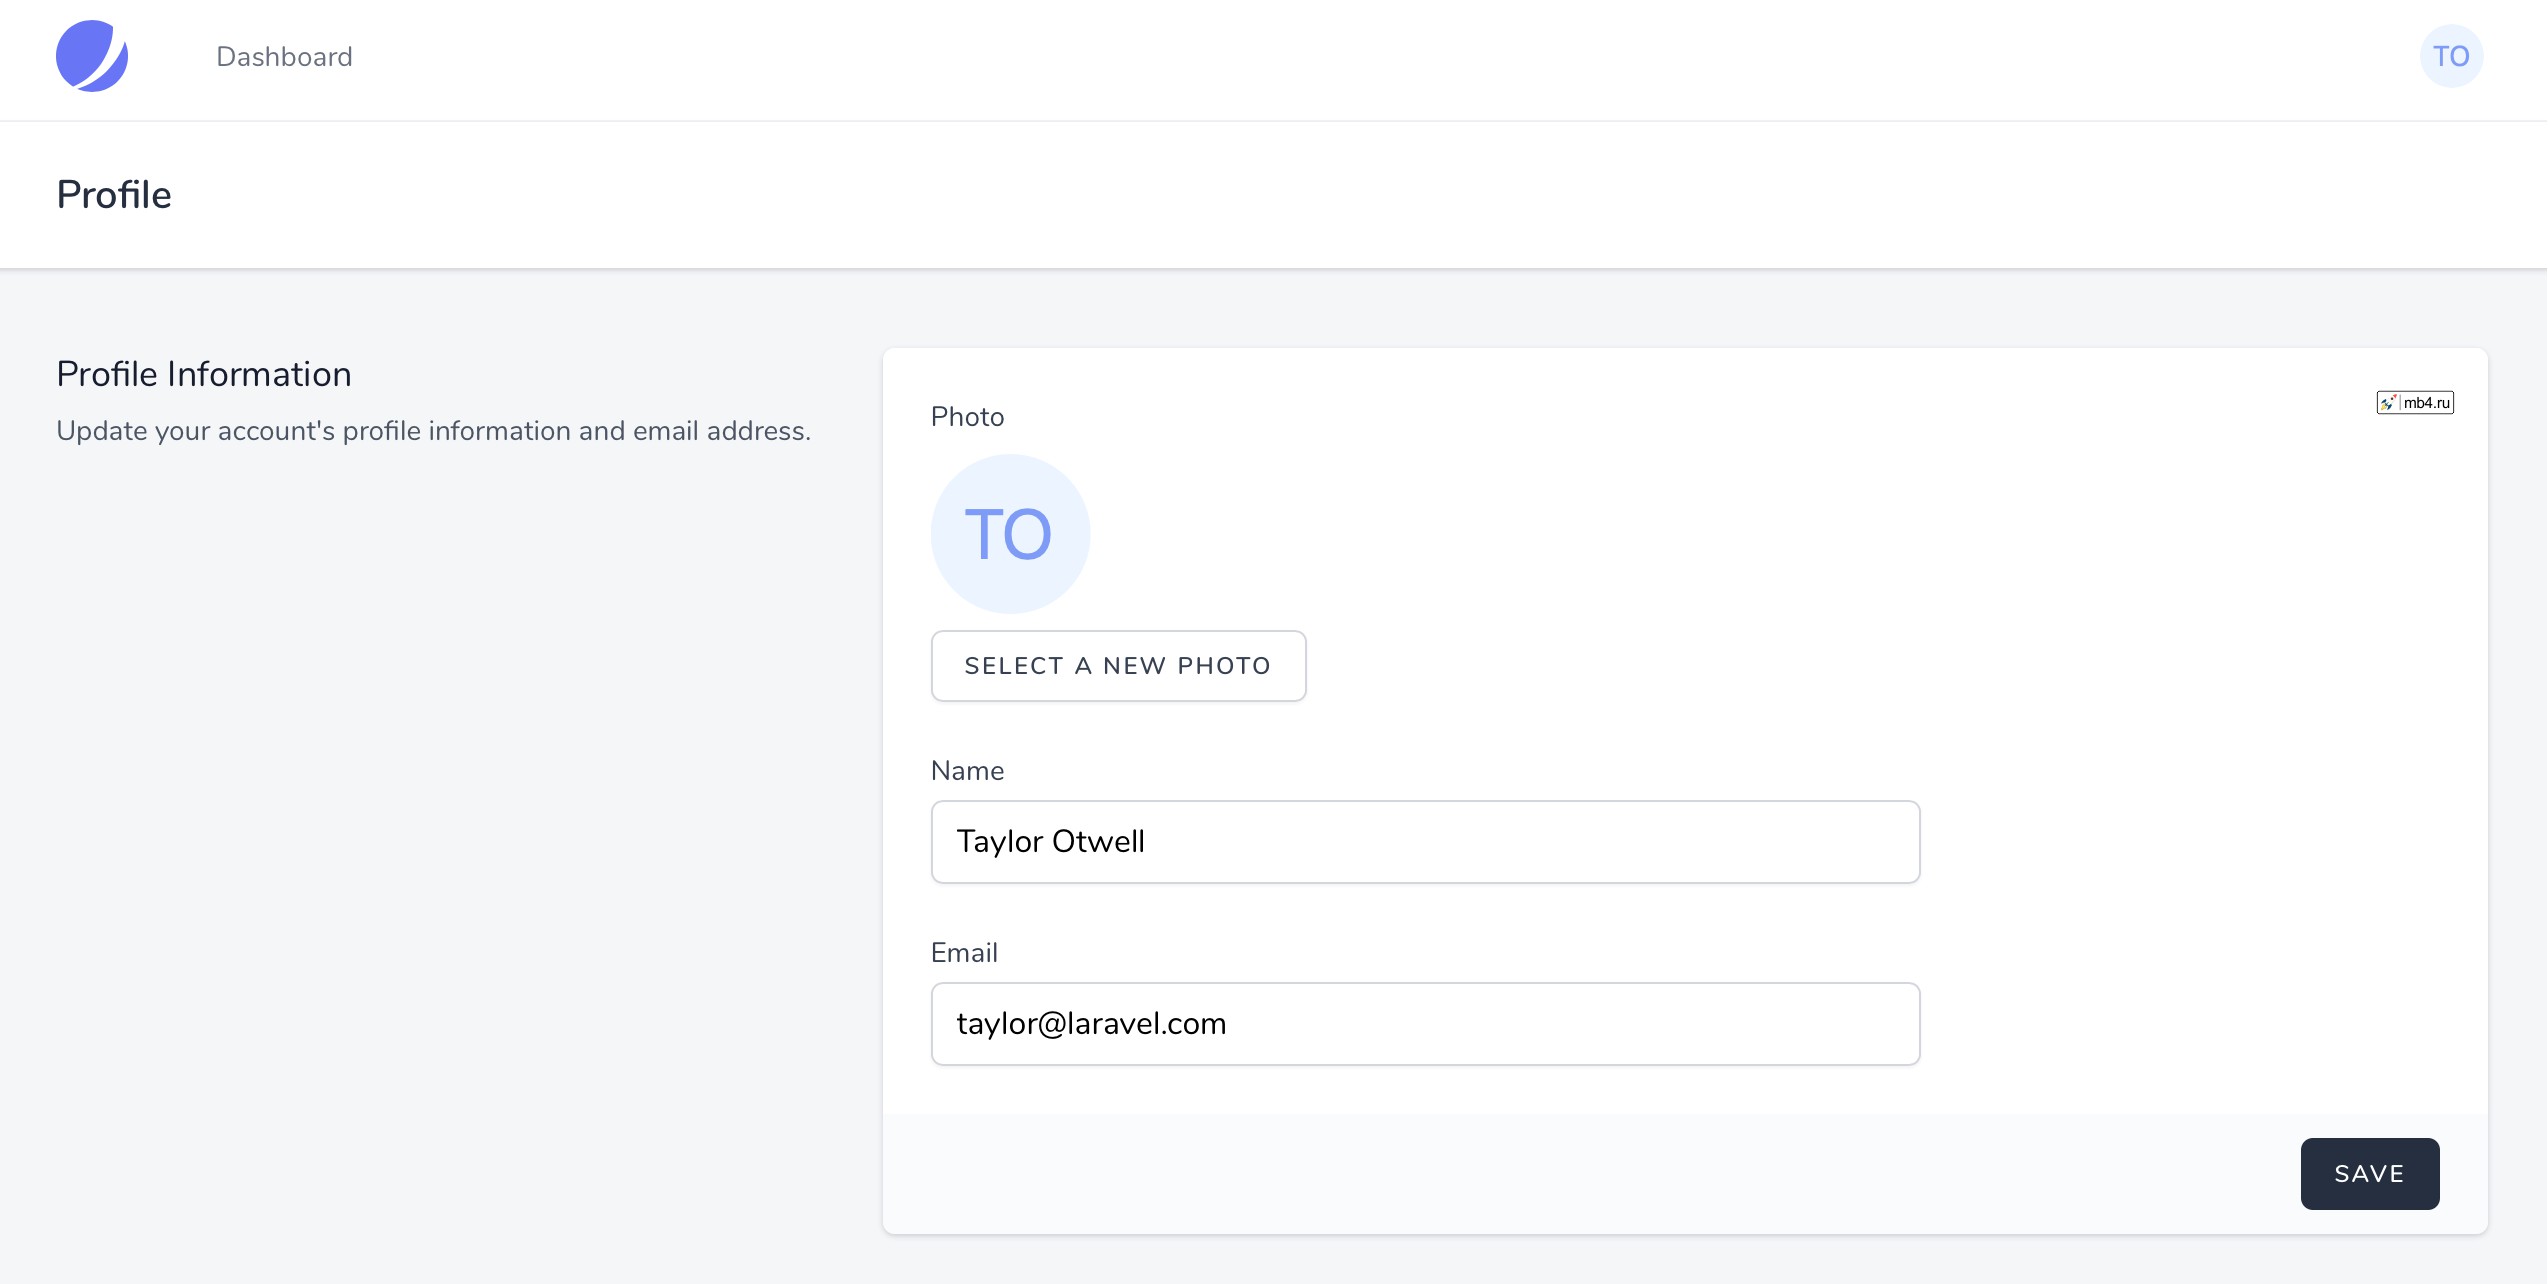Click SELECT A NEW PHOTO button
Viewport: 2548px width, 1284px height.
pyautogui.click(x=1120, y=665)
